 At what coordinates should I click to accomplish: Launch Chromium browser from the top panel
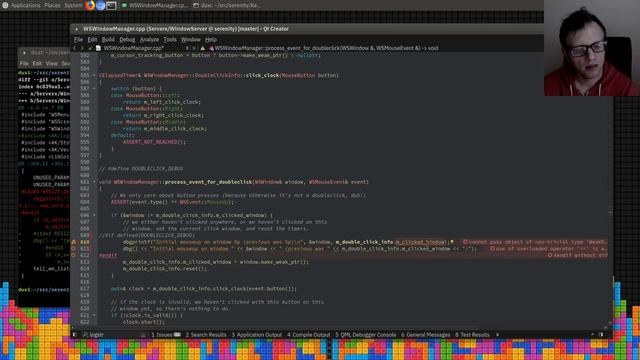(100, 5)
